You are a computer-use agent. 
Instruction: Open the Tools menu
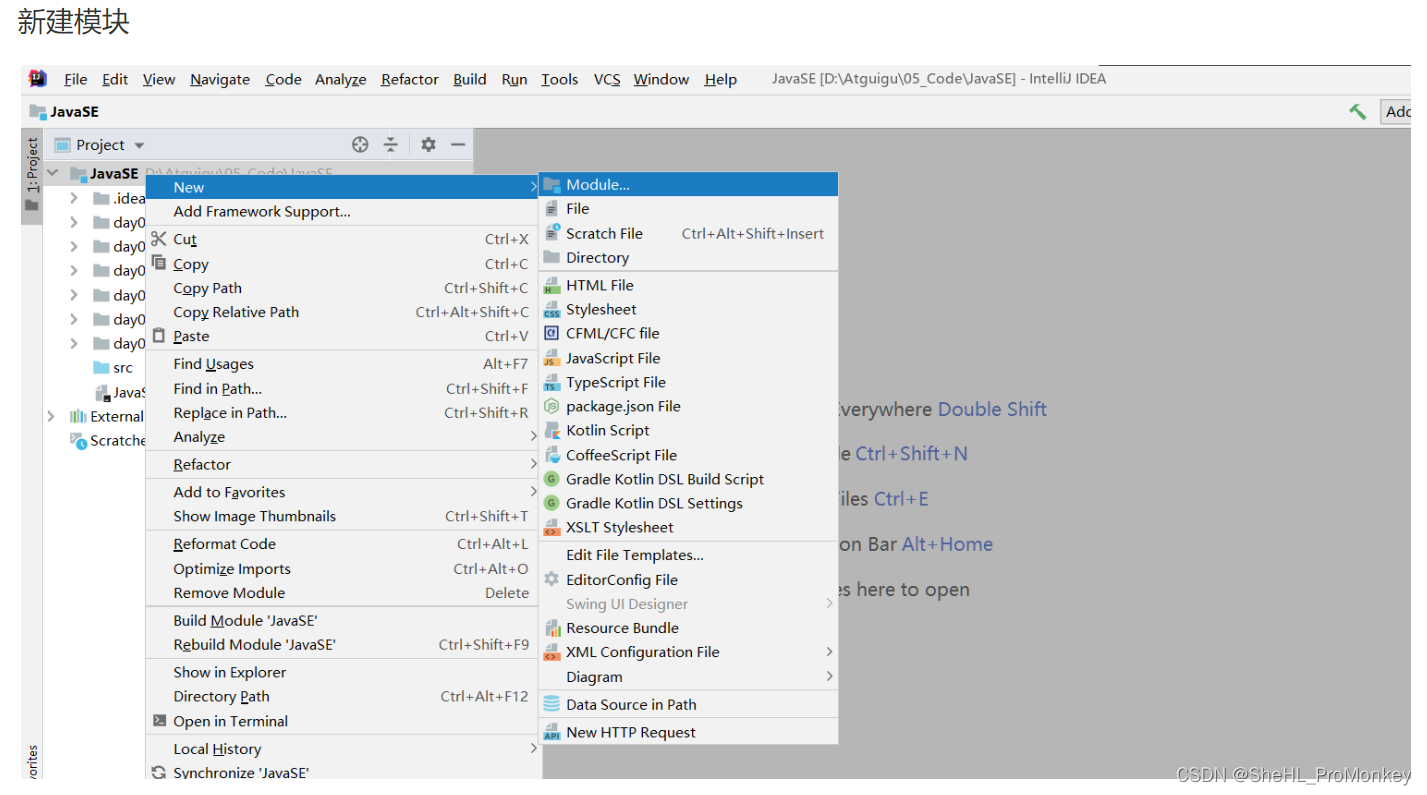pos(560,79)
